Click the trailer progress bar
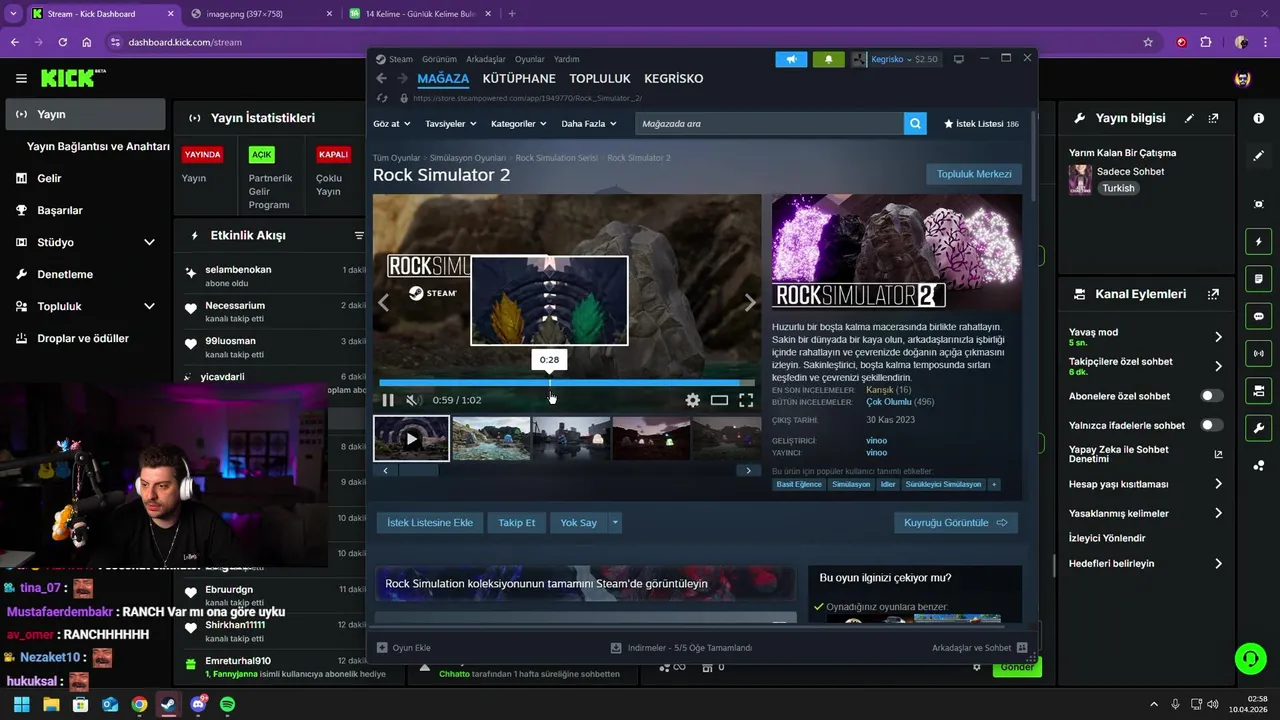This screenshot has width=1280, height=720. pos(566,382)
